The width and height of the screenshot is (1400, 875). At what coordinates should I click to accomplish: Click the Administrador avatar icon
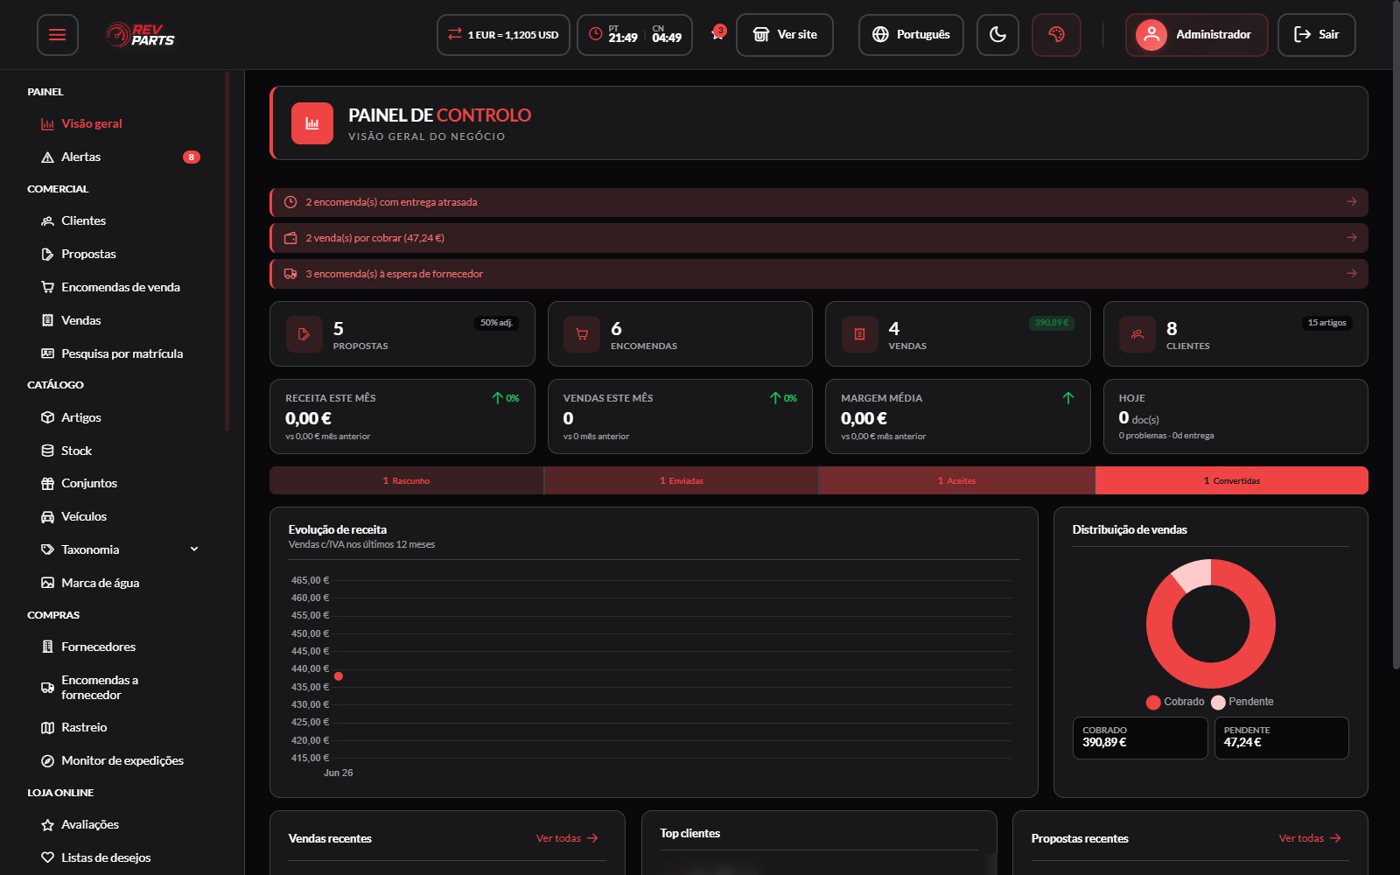coord(1151,34)
